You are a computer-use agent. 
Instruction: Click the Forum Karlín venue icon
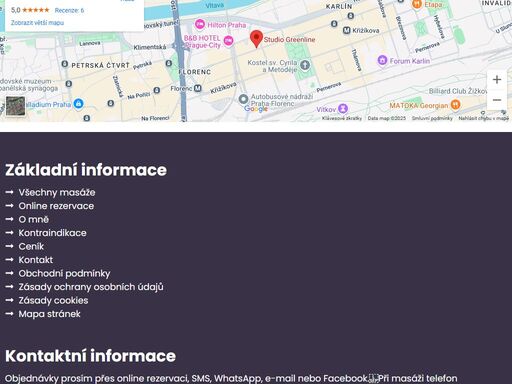382,60
